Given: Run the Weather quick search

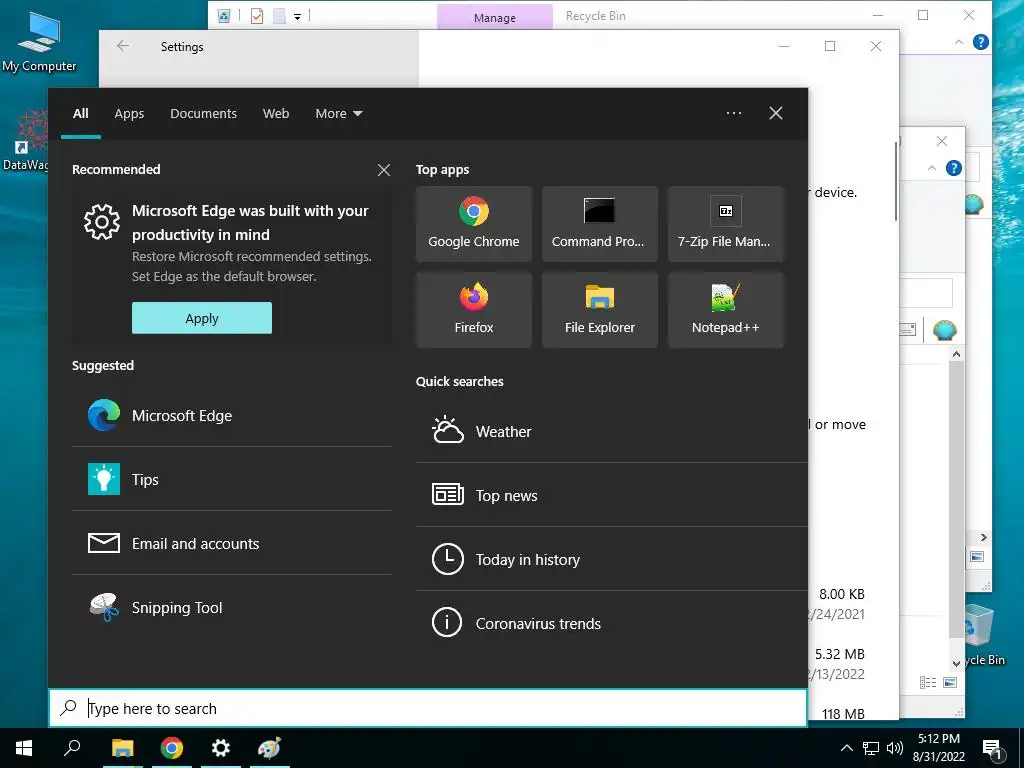Looking at the screenshot, I should click(611, 431).
